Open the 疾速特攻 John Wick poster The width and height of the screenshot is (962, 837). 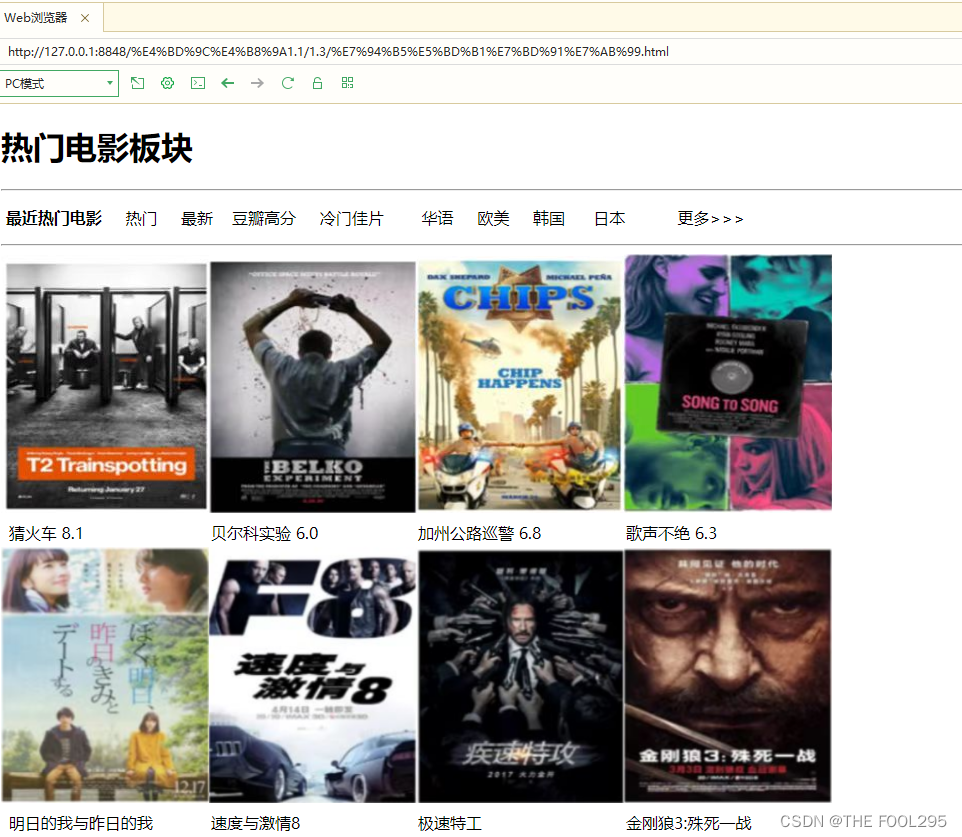point(520,676)
